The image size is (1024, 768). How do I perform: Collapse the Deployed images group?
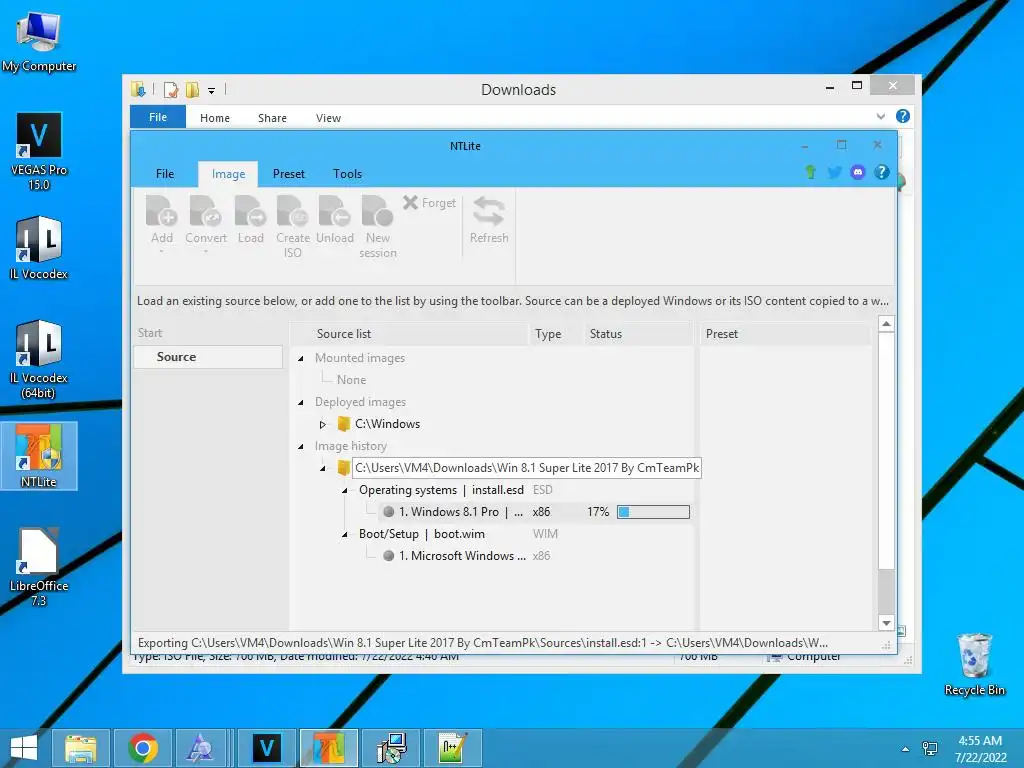(x=301, y=402)
